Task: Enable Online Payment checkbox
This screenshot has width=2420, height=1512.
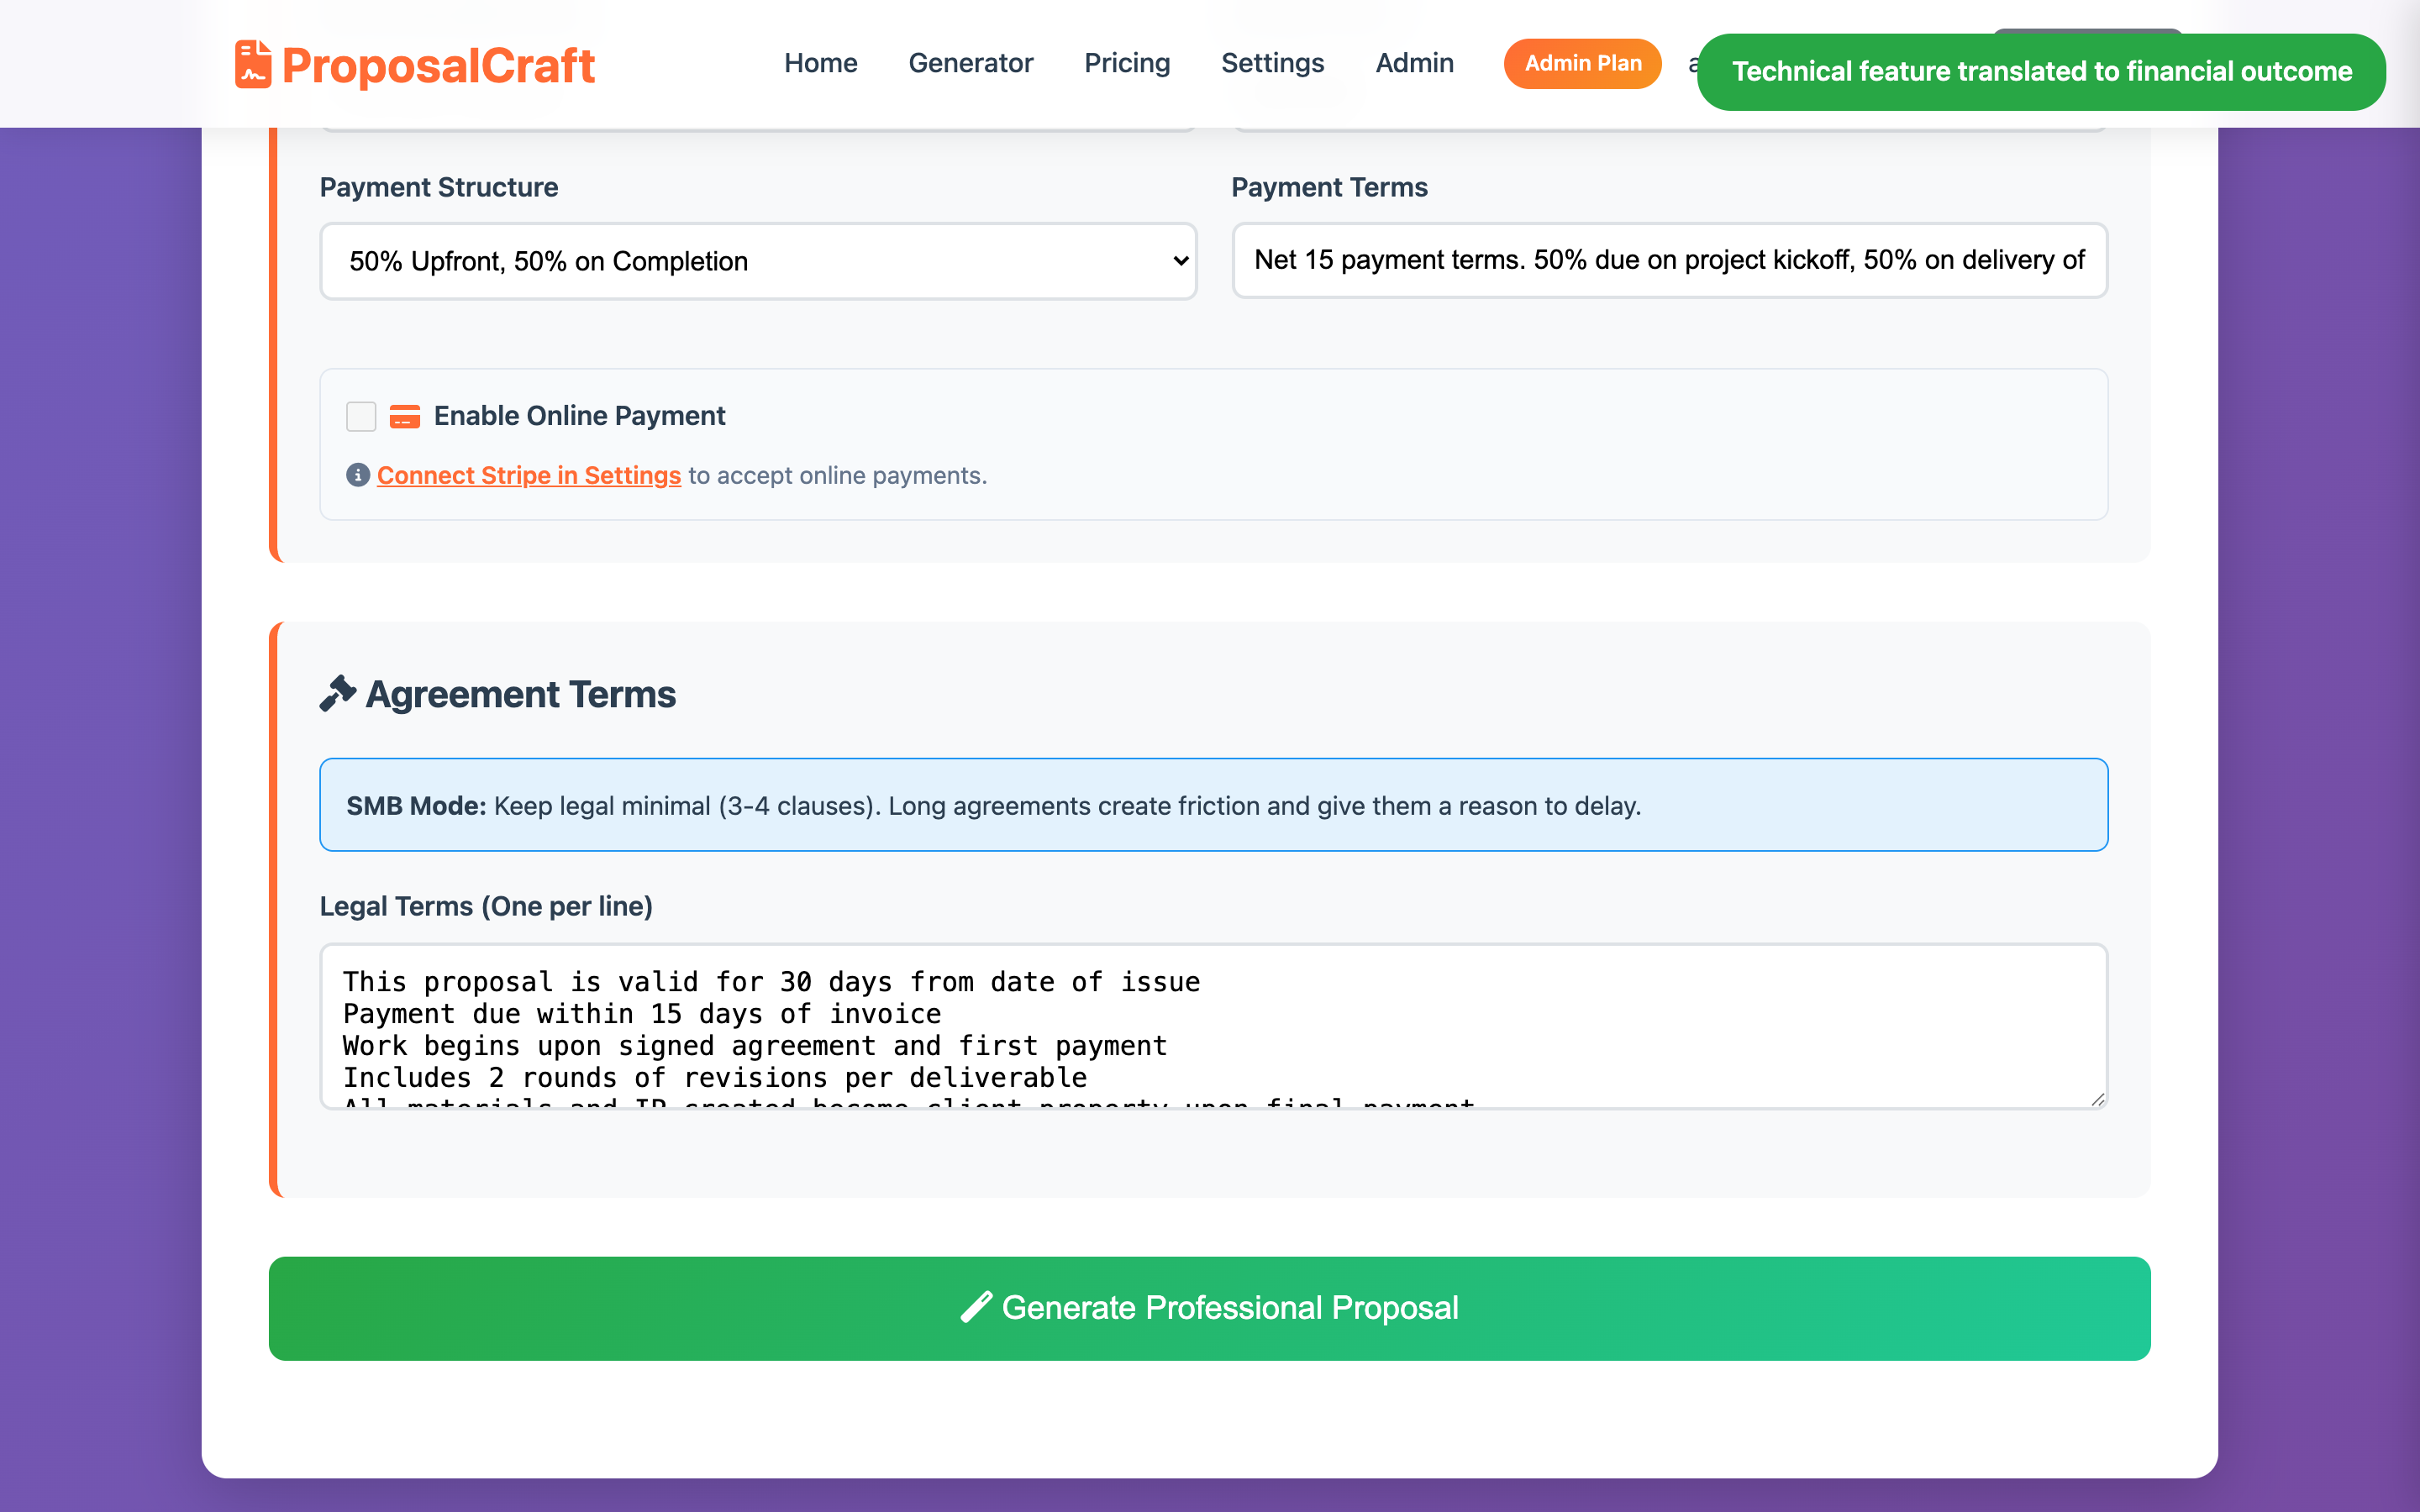Action: click(x=361, y=416)
